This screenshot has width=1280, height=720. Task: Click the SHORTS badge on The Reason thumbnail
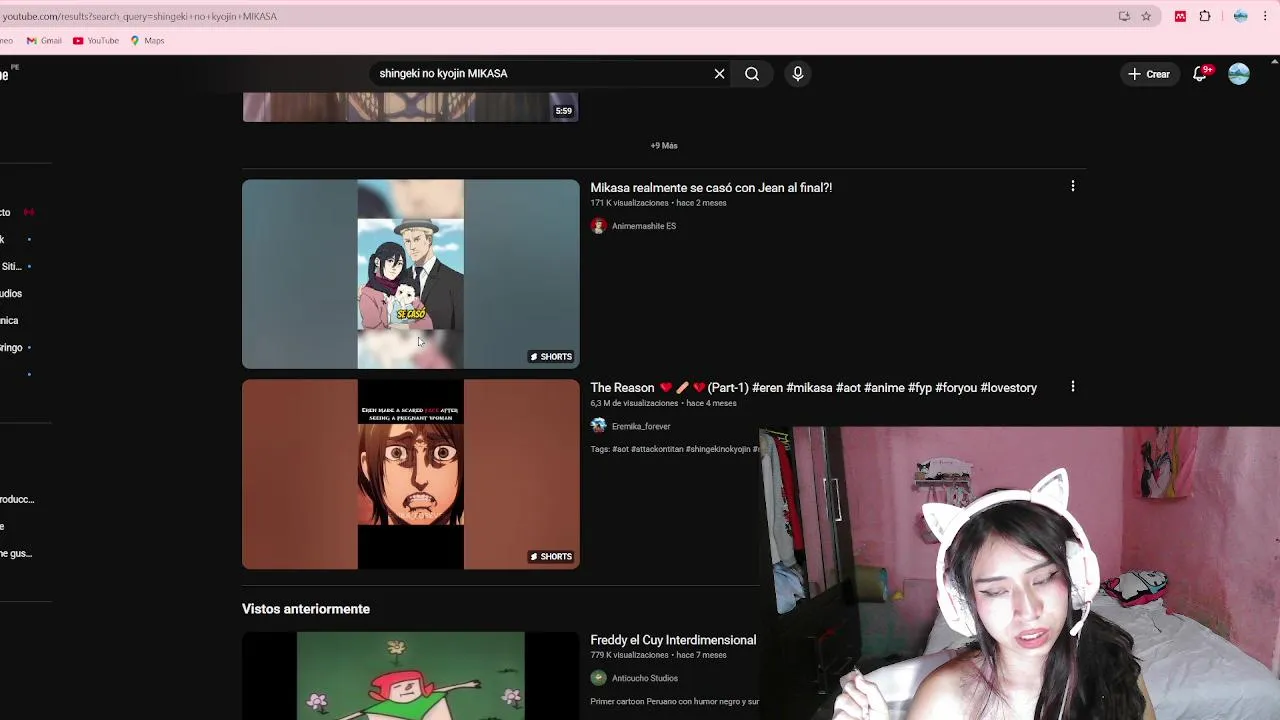(551, 557)
